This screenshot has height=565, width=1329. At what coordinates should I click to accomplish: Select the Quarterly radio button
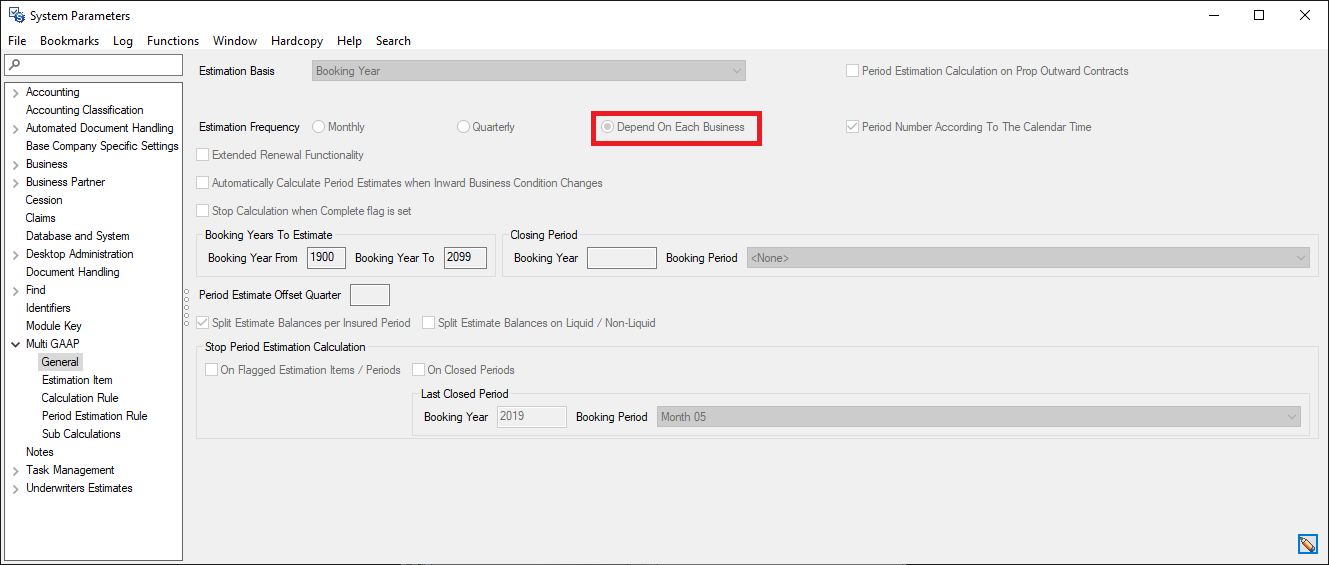pyautogui.click(x=463, y=127)
